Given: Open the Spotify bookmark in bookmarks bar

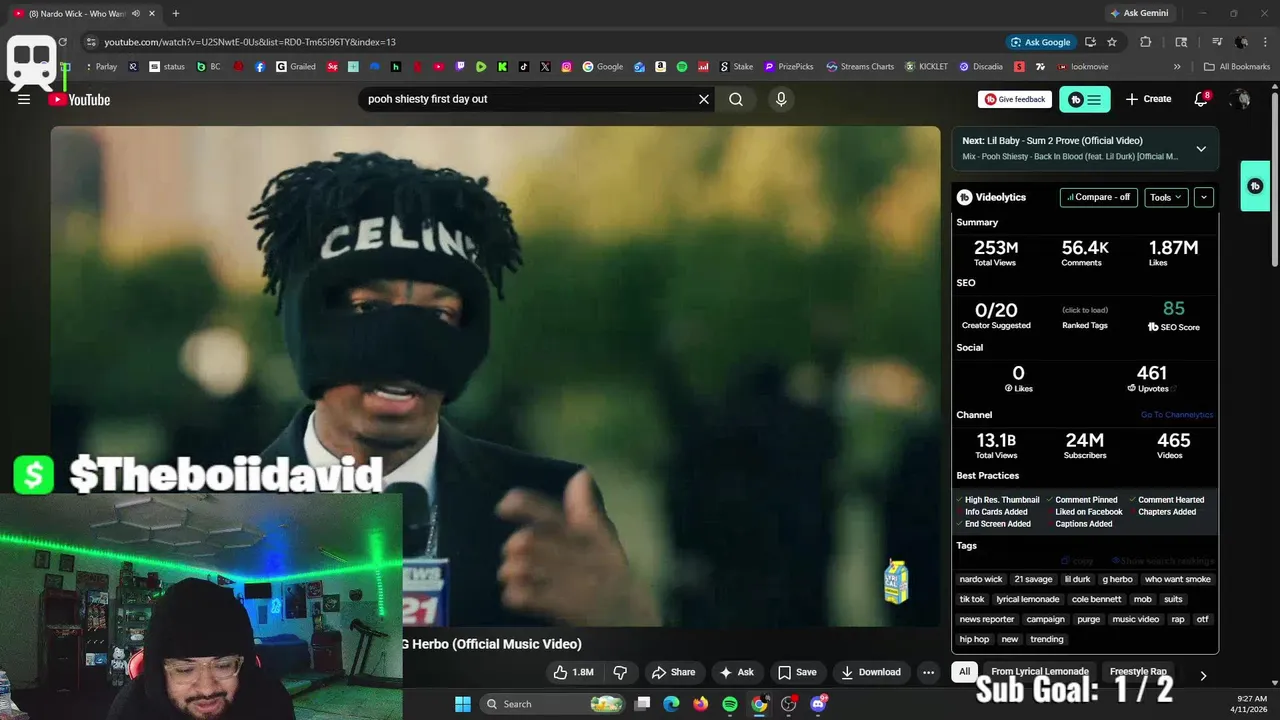Looking at the screenshot, I should pos(682,67).
